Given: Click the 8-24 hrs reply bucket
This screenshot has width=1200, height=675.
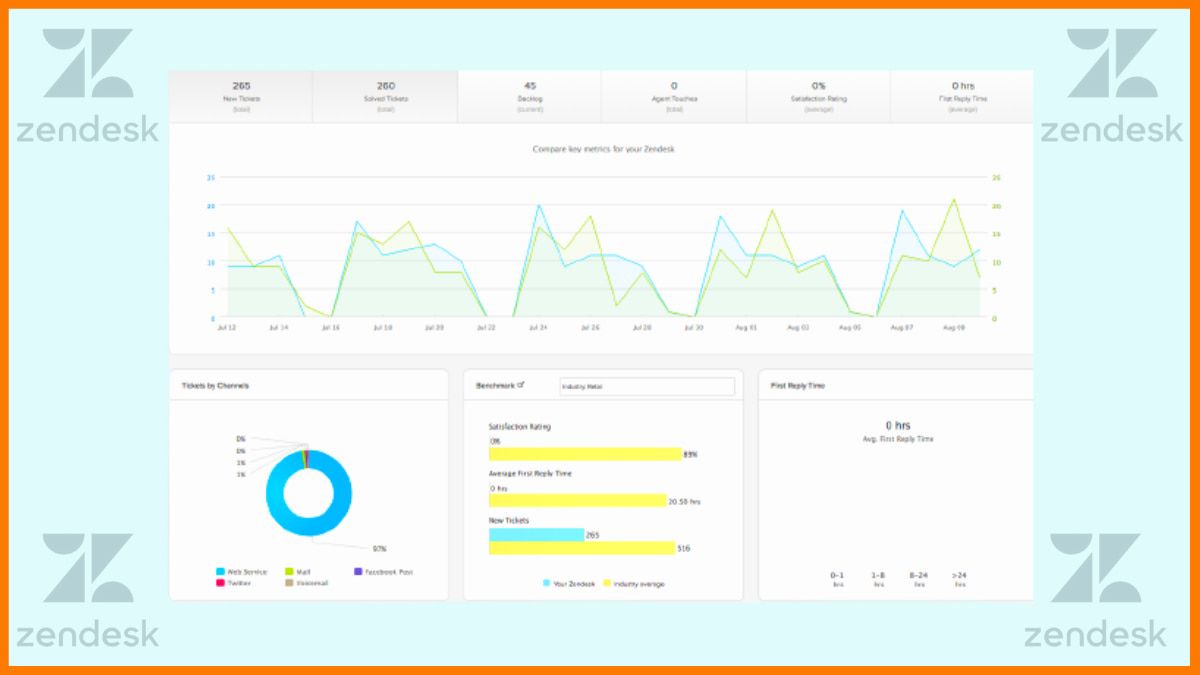Looking at the screenshot, I should pos(919,579).
